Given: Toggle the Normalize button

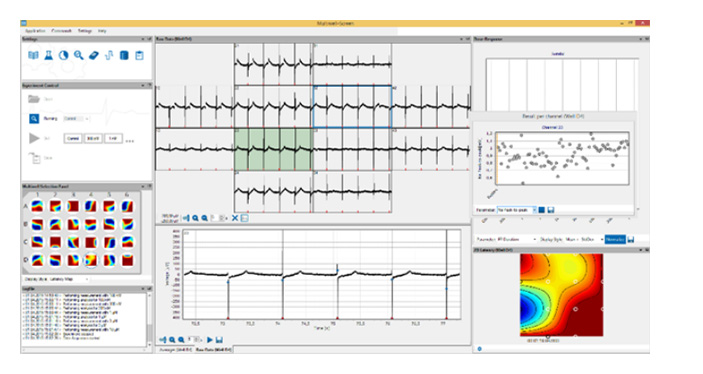Looking at the screenshot, I should [x=615, y=239].
